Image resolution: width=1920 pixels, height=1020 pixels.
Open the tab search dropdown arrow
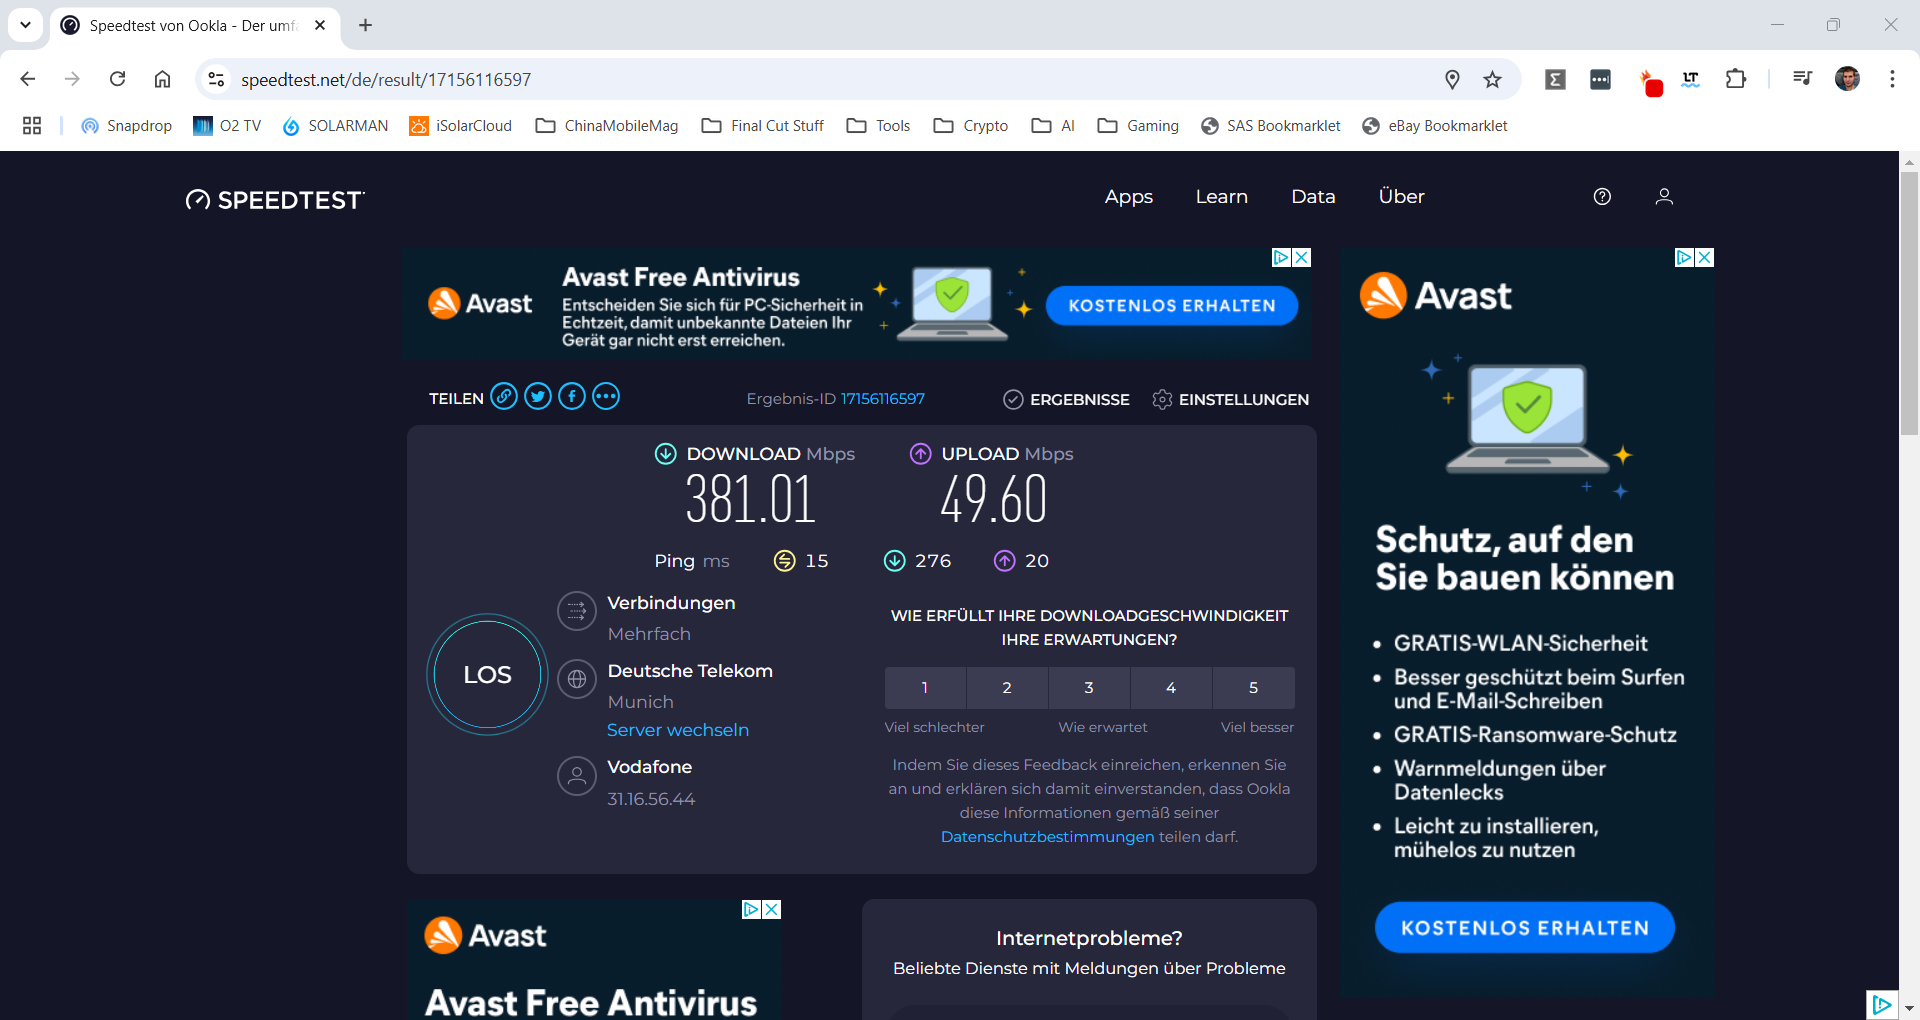[x=25, y=25]
